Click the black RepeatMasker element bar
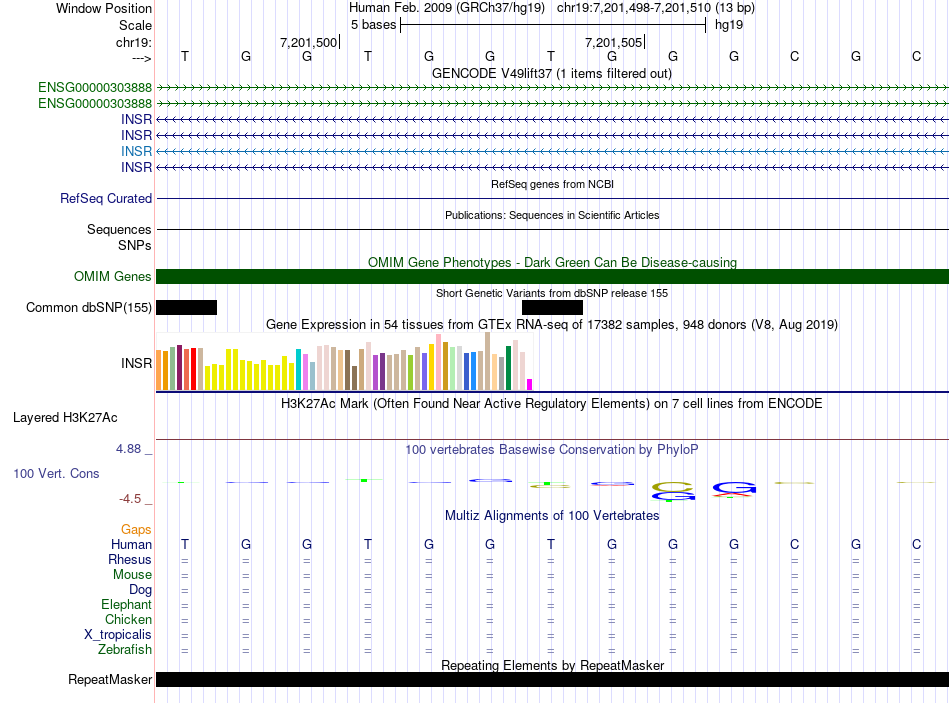950x703 pixels. (x=552, y=680)
